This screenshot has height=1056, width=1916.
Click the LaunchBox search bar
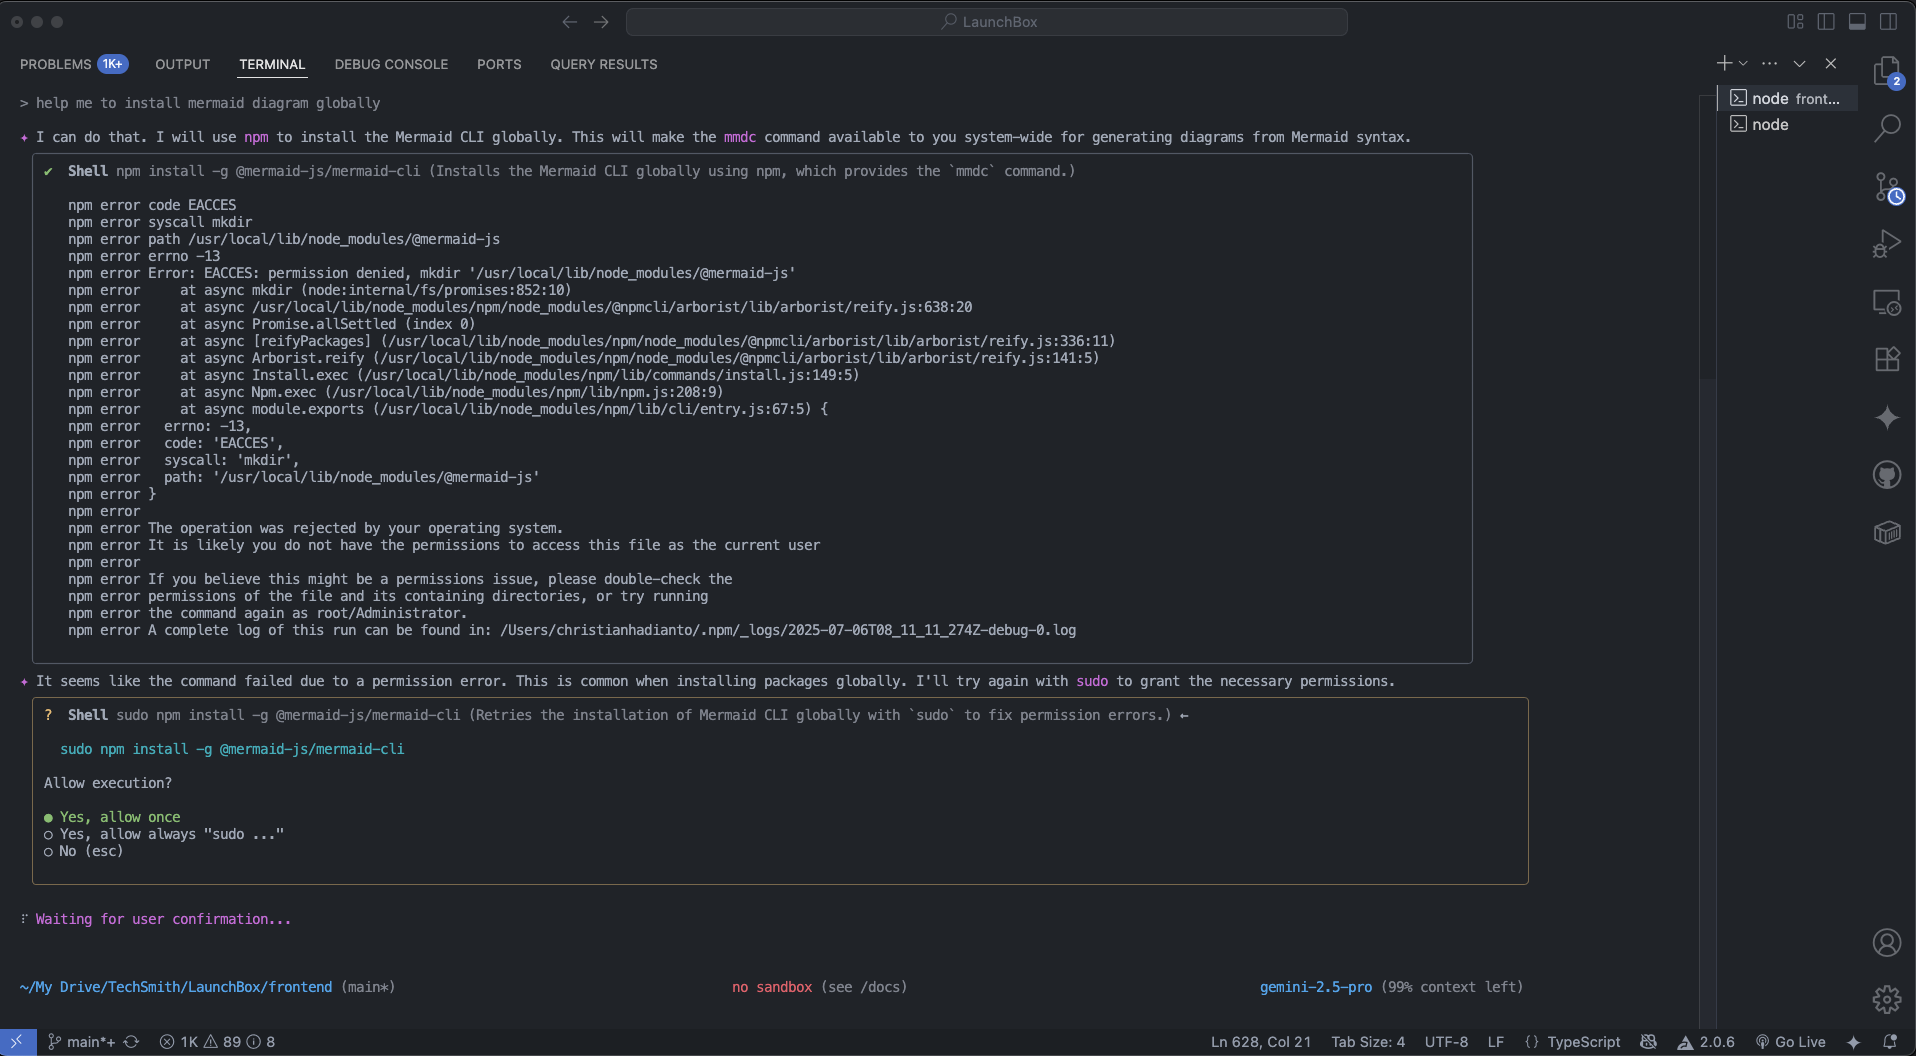(x=987, y=21)
